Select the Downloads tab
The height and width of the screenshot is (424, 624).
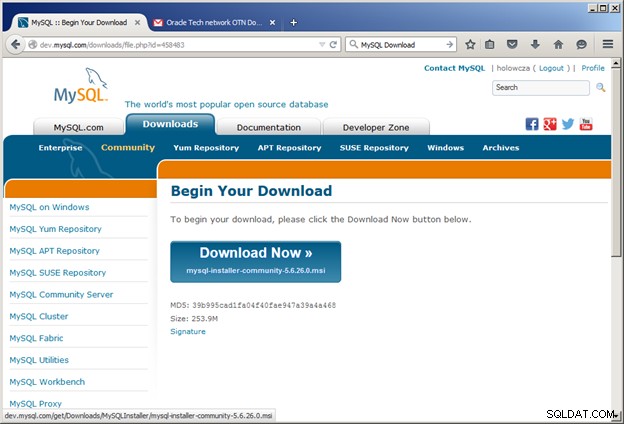coord(170,124)
